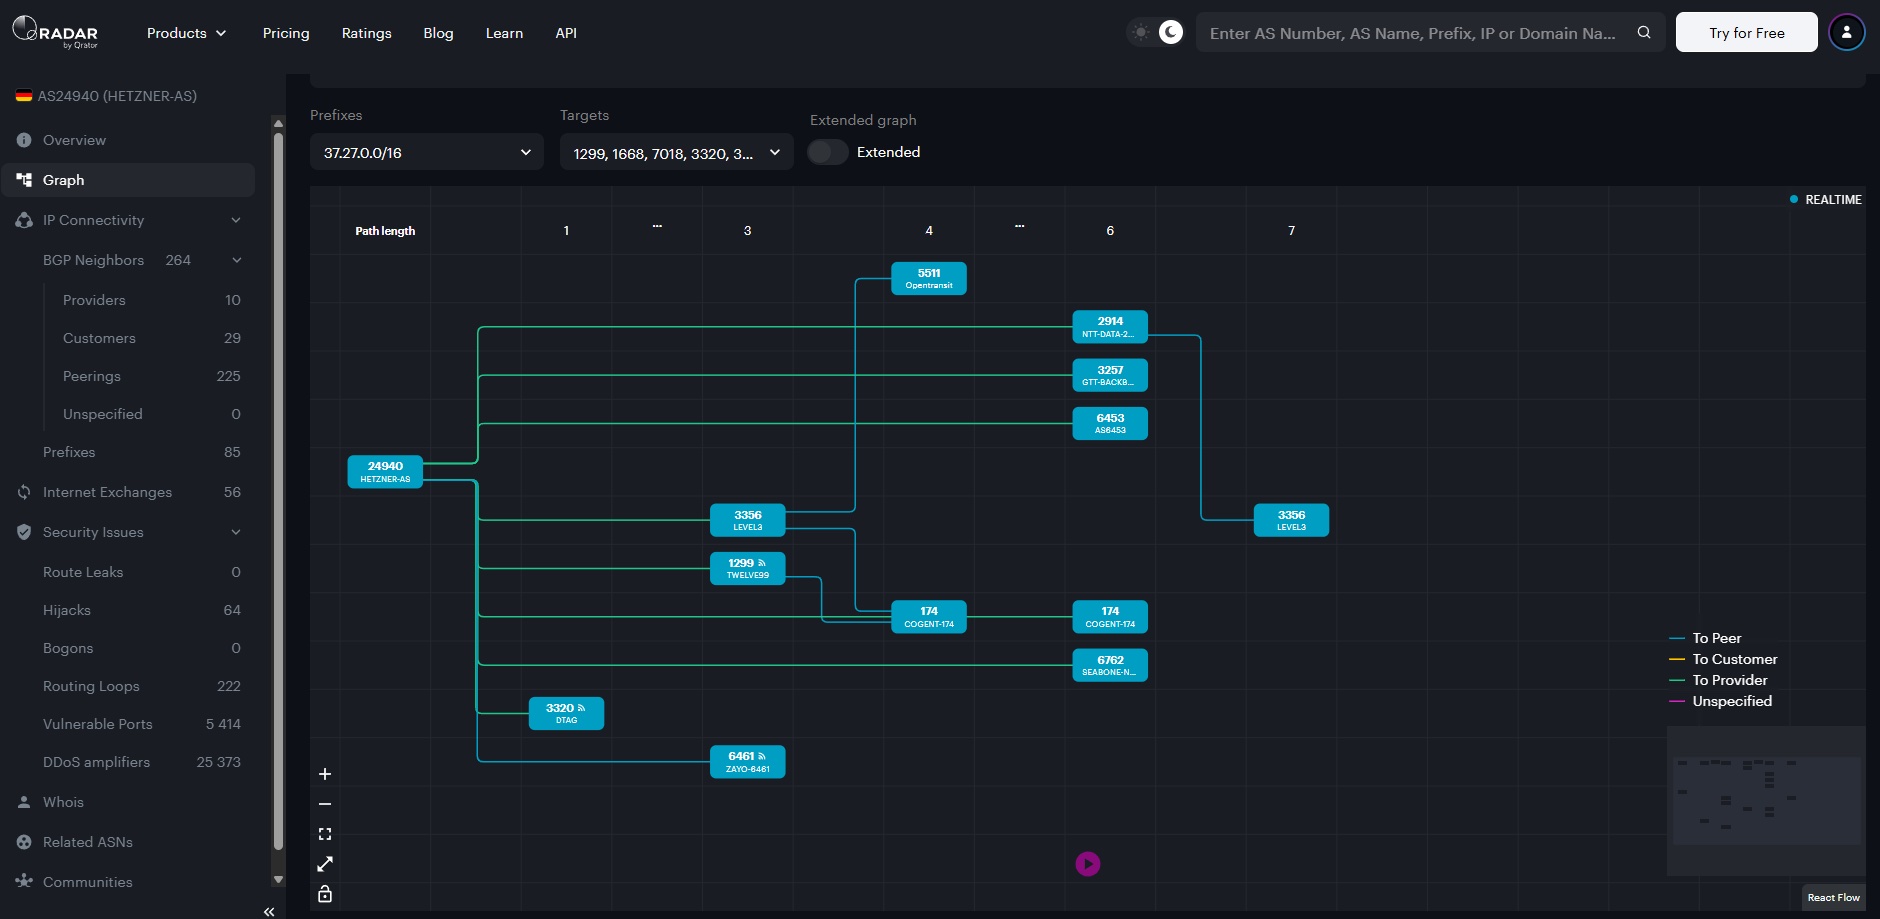Click the search magnifier icon
The width and height of the screenshot is (1880, 919).
click(x=1644, y=32)
